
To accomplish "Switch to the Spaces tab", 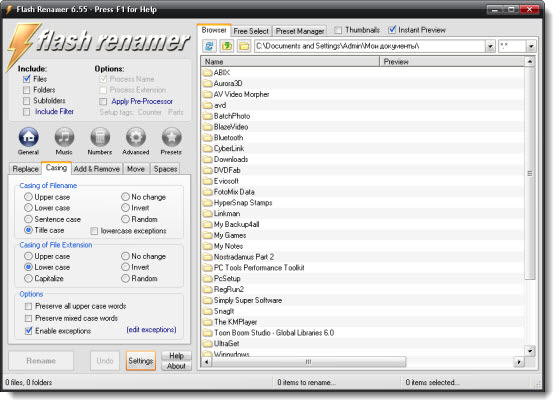I will click(165, 169).
